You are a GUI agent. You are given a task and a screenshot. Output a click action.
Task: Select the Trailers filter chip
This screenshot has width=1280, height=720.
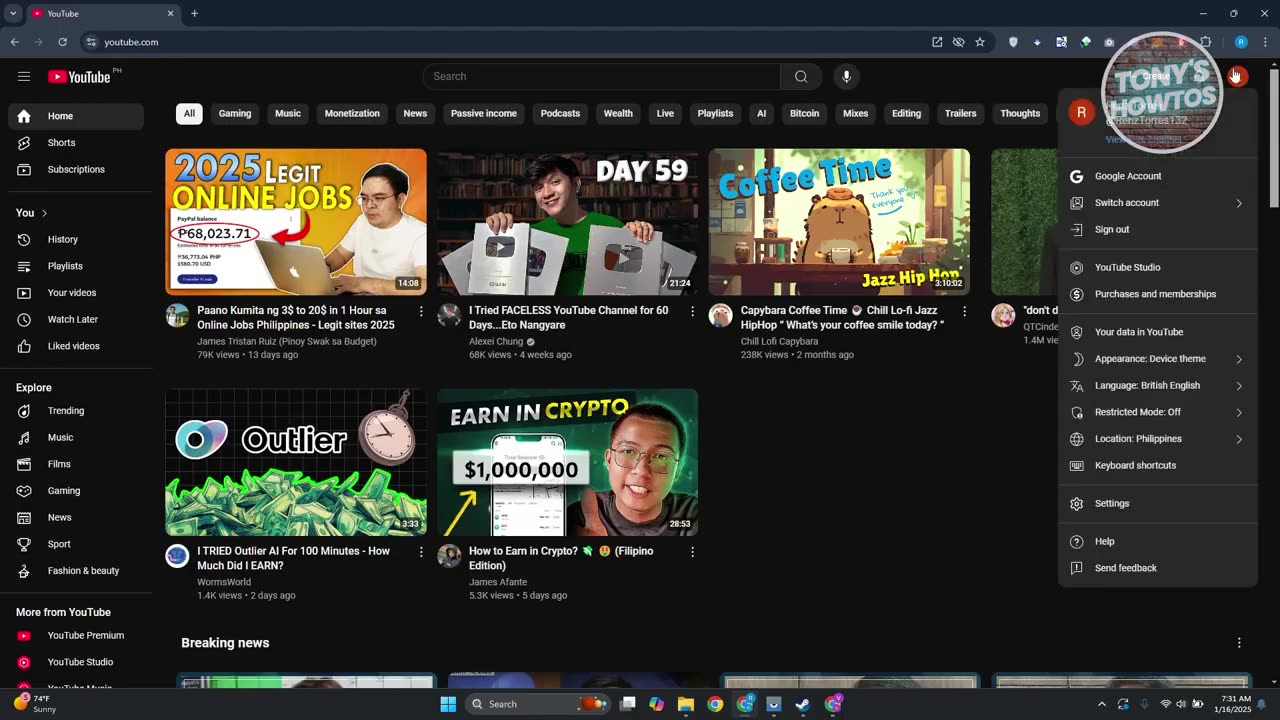point(960,114)
